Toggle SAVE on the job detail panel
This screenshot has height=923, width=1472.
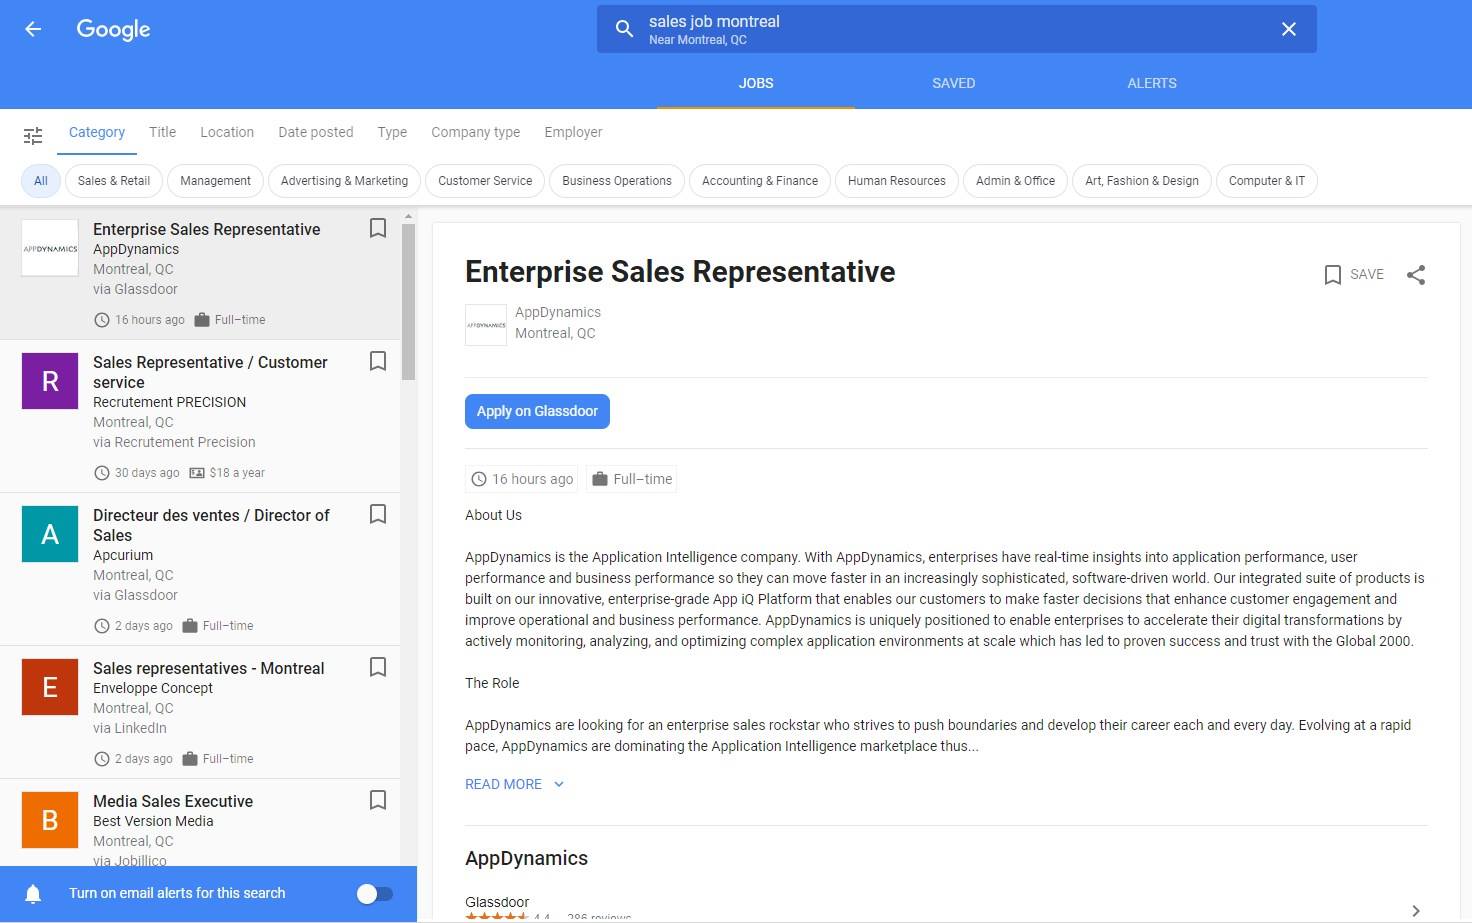click(x=1354, y=275)
